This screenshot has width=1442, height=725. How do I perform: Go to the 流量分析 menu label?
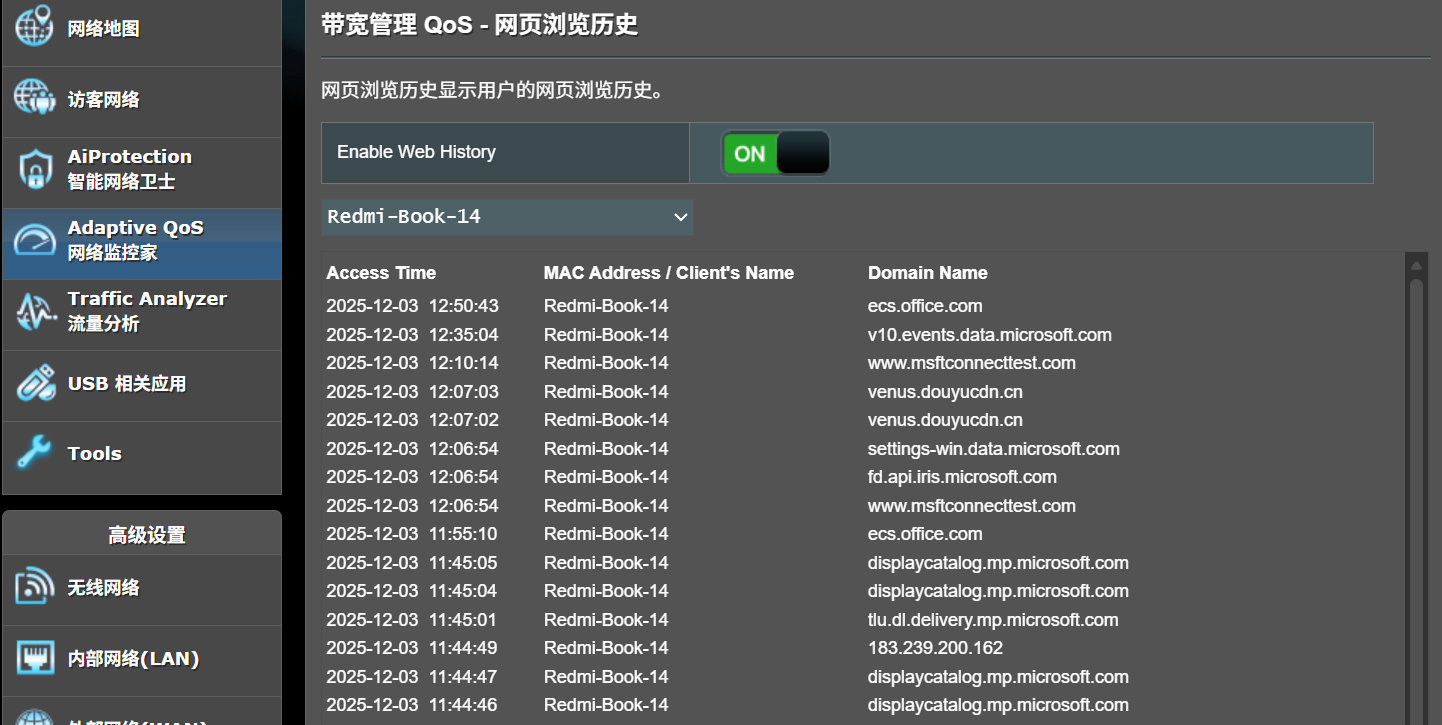pos(104,324)
